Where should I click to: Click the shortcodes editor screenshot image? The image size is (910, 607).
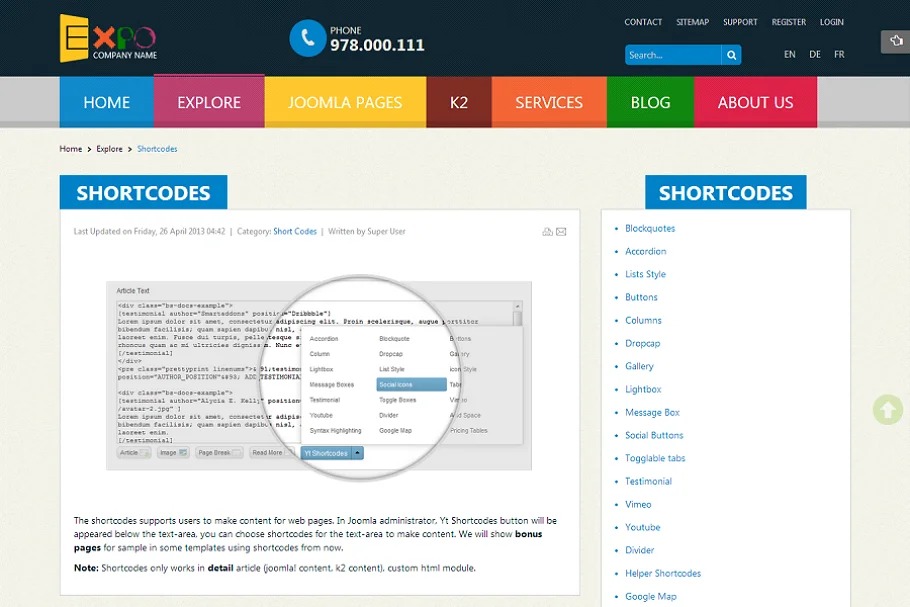coord(319,375)
